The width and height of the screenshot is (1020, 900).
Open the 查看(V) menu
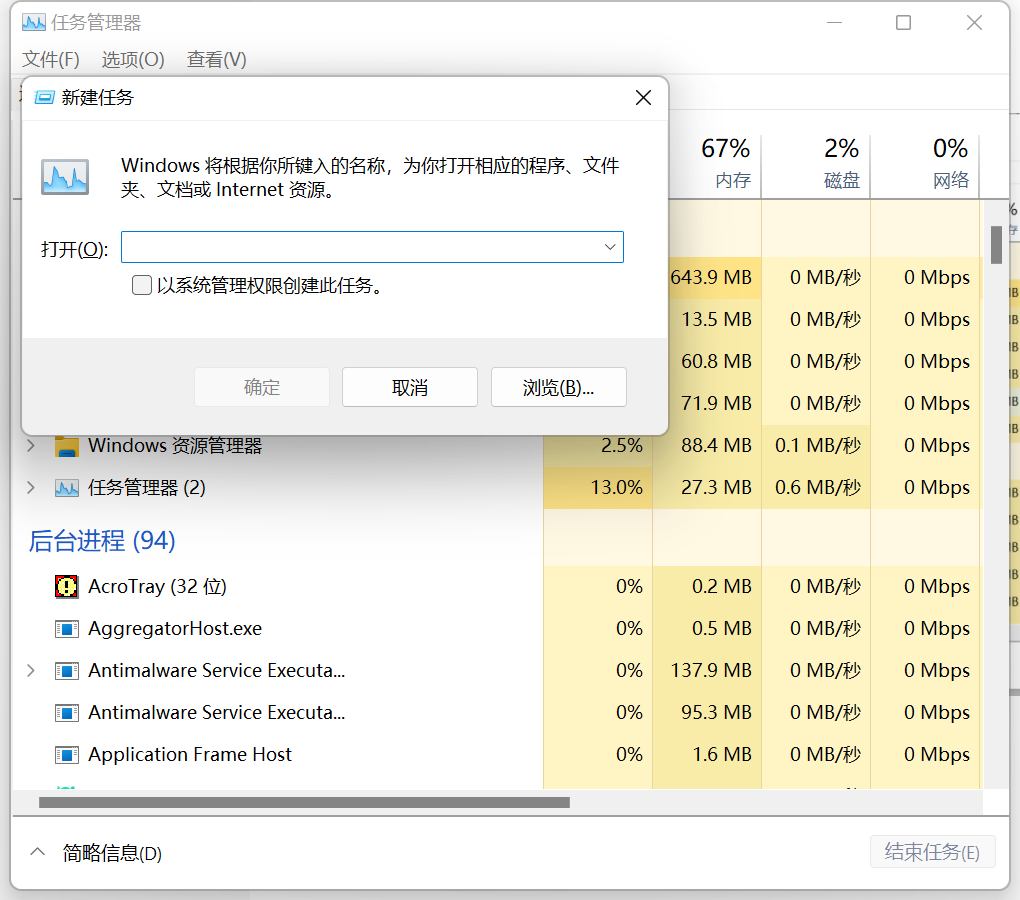click(217, 60)
